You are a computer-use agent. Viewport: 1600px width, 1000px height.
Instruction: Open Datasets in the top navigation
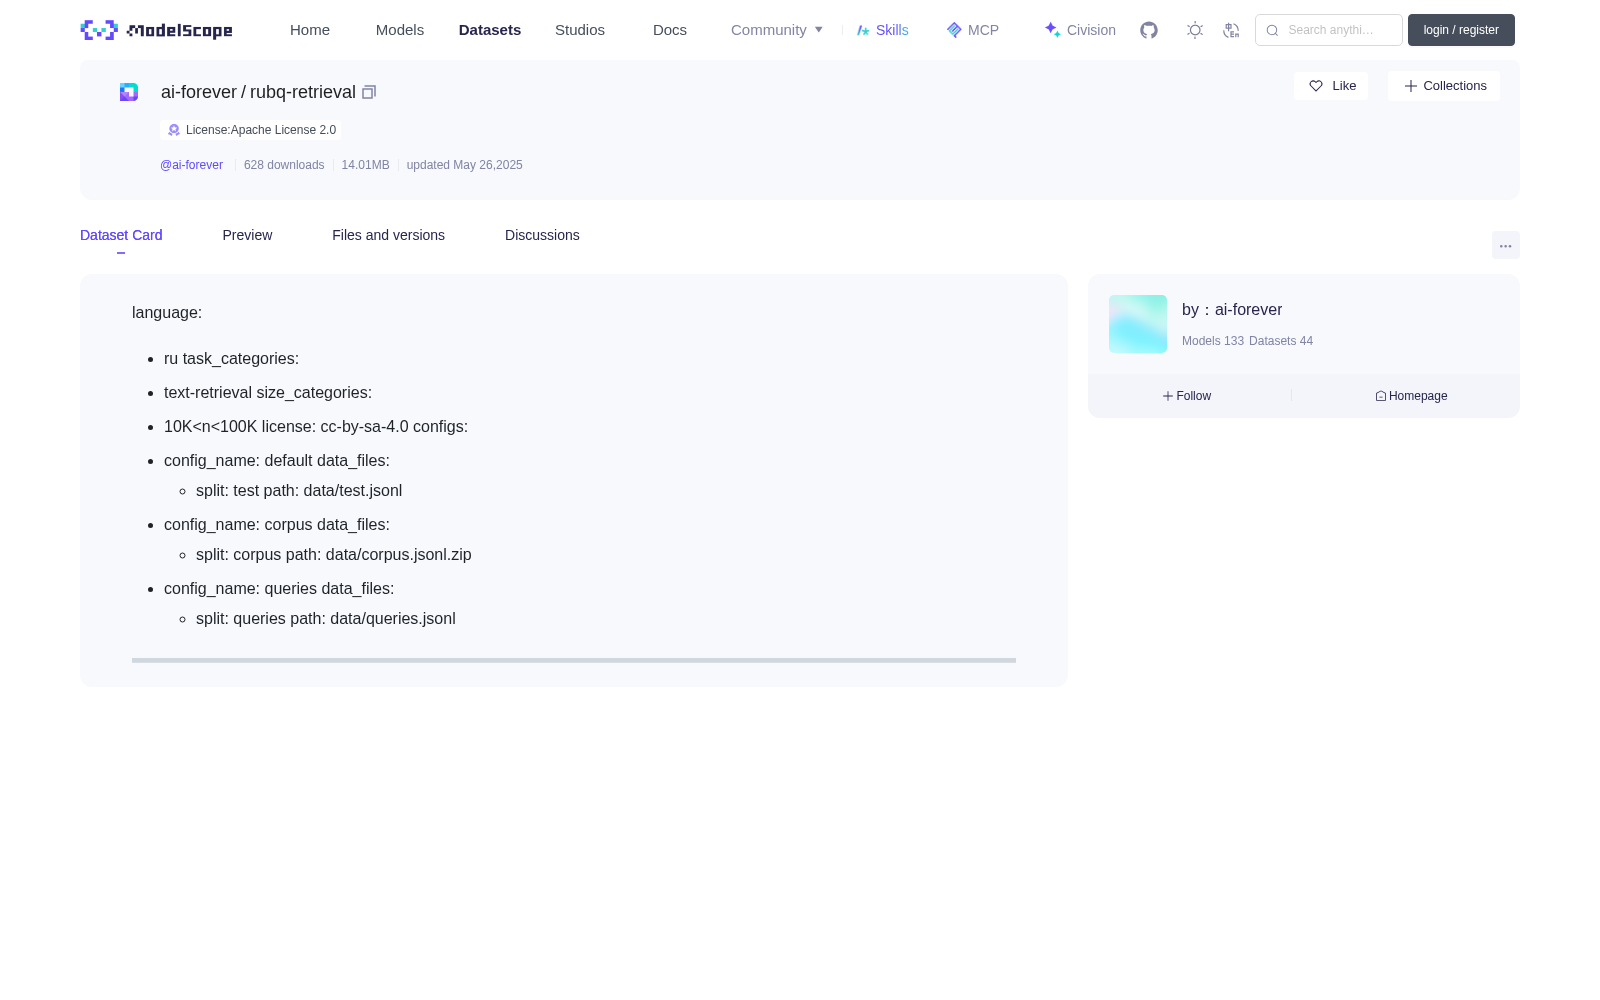tap(490, 30)
